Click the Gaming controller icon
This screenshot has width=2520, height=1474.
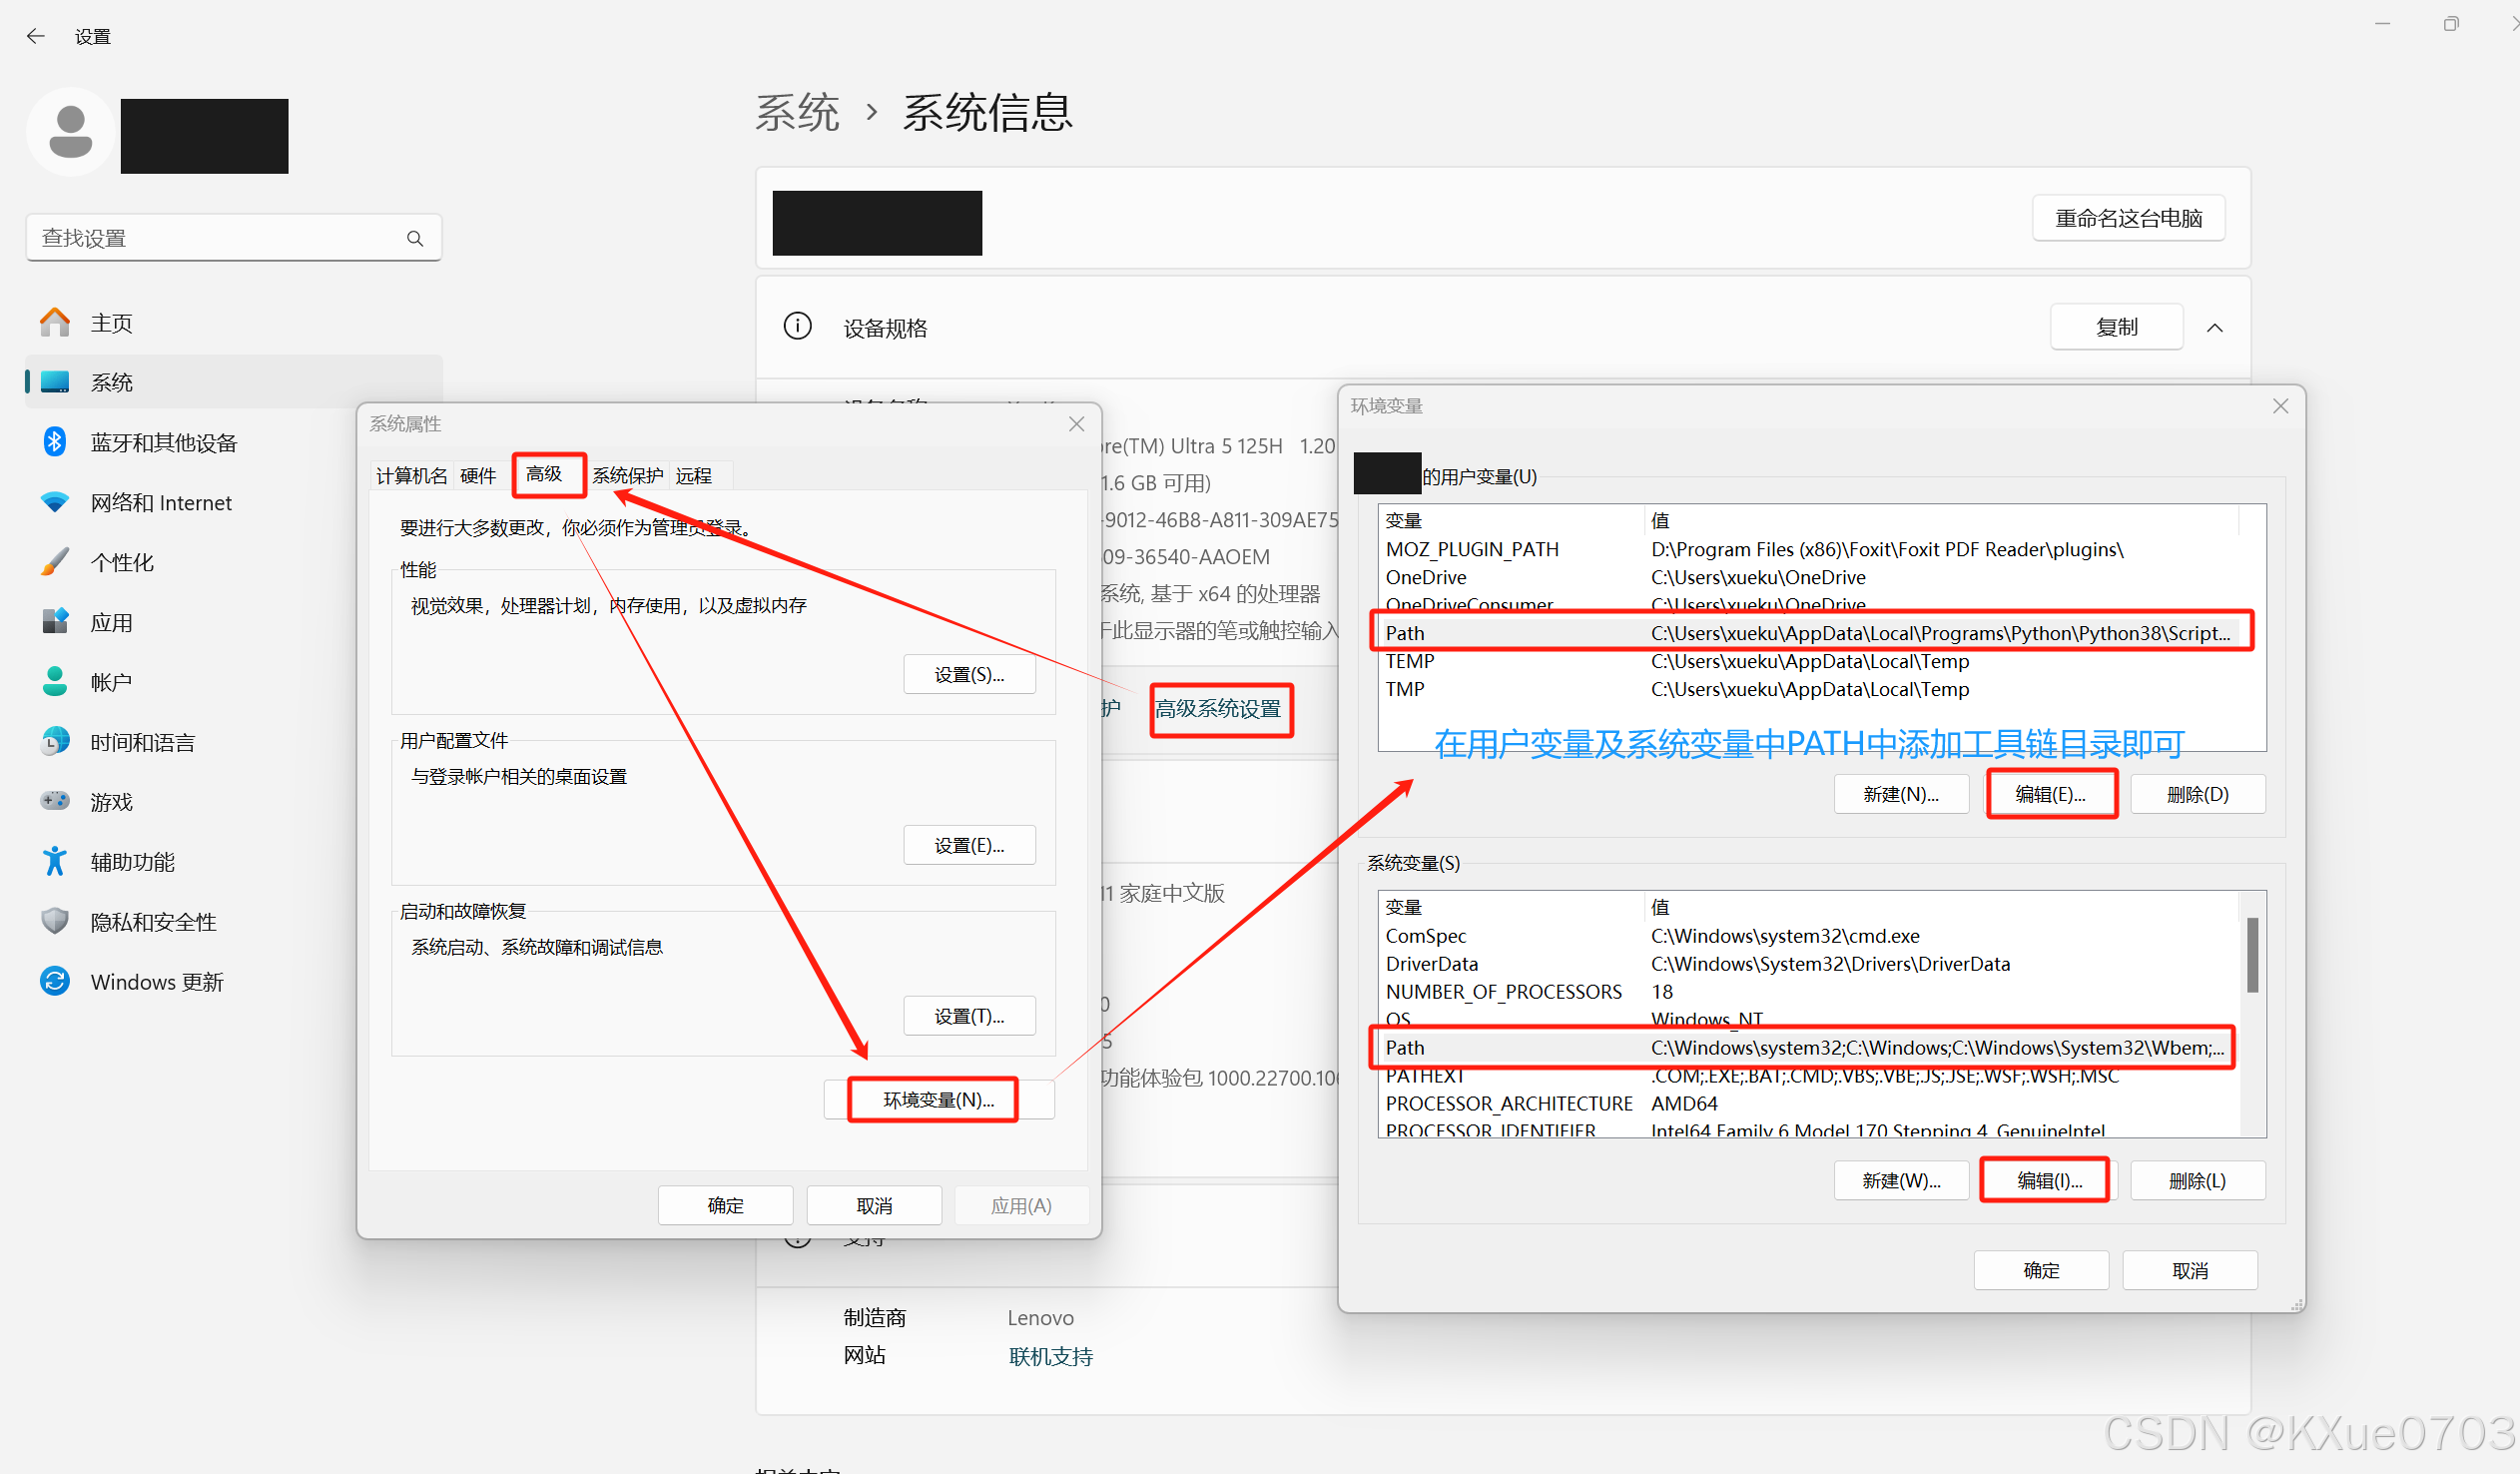[55, 801]
